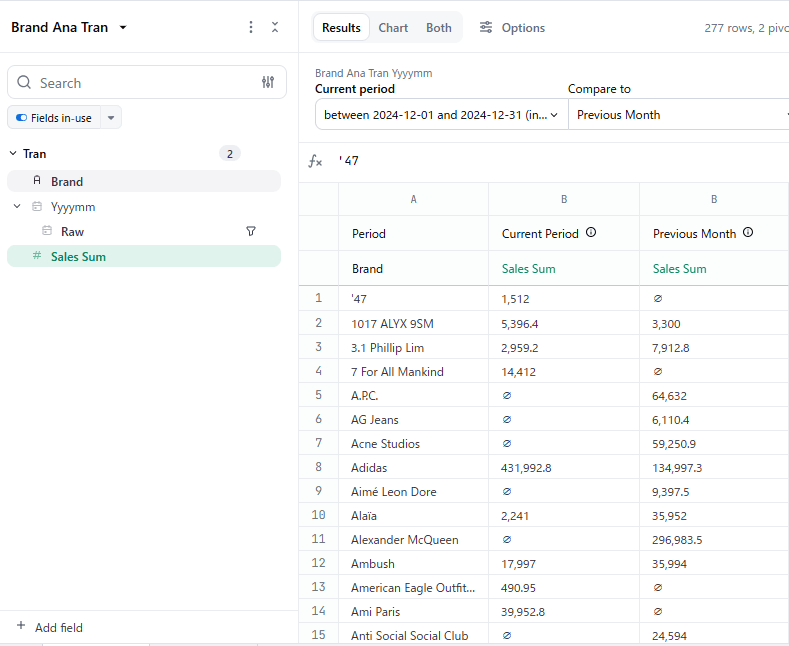The width and height of the screenshot is (789, 646).
Task: Select the 3.1 Phillip Lim cell
Action: click(x=413, y=348)
